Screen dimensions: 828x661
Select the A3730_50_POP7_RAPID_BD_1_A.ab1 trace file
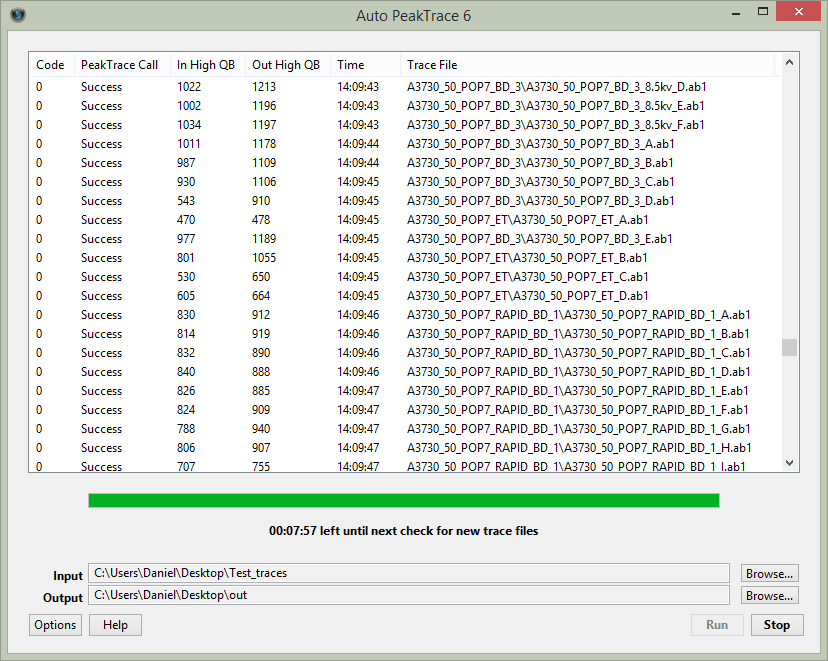[x=579, y=315]
